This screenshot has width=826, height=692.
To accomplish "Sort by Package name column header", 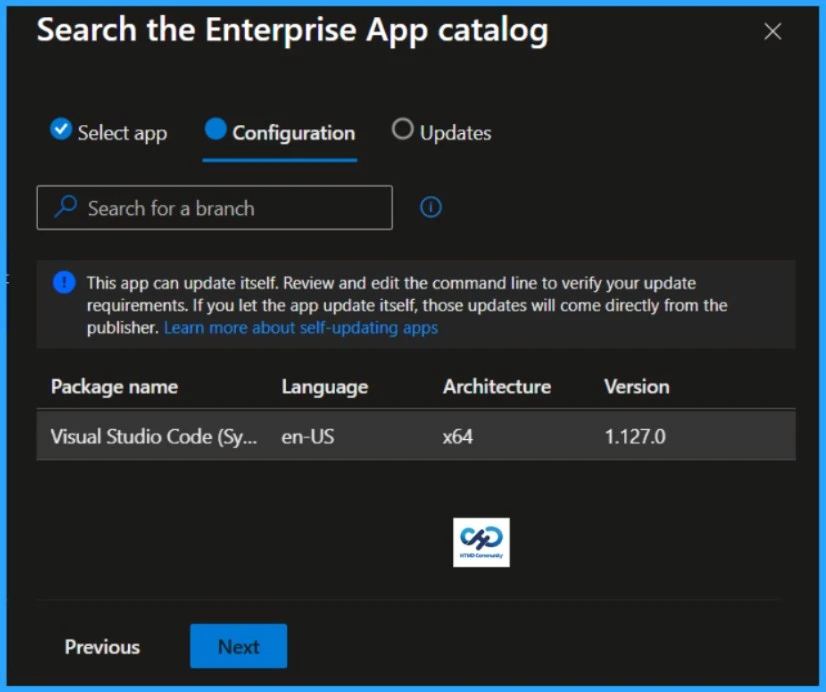I will click(x=114, y=387).
